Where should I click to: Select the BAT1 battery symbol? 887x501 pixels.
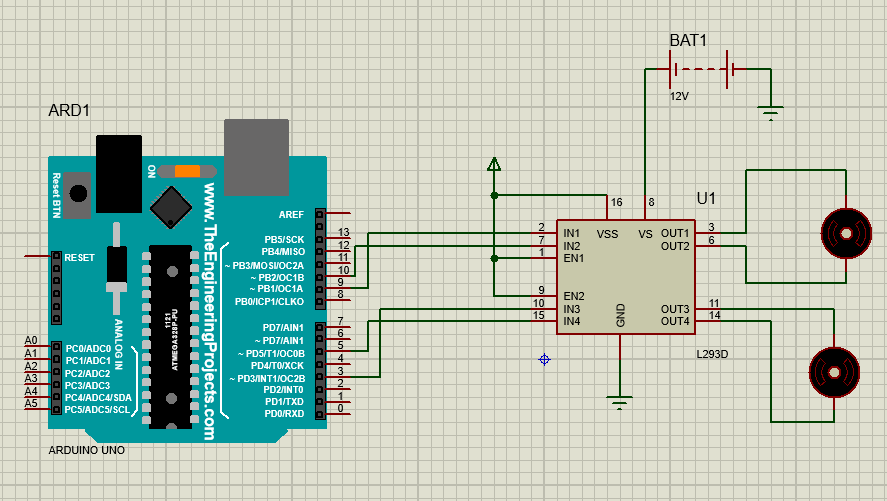click(x=701, y=69)
